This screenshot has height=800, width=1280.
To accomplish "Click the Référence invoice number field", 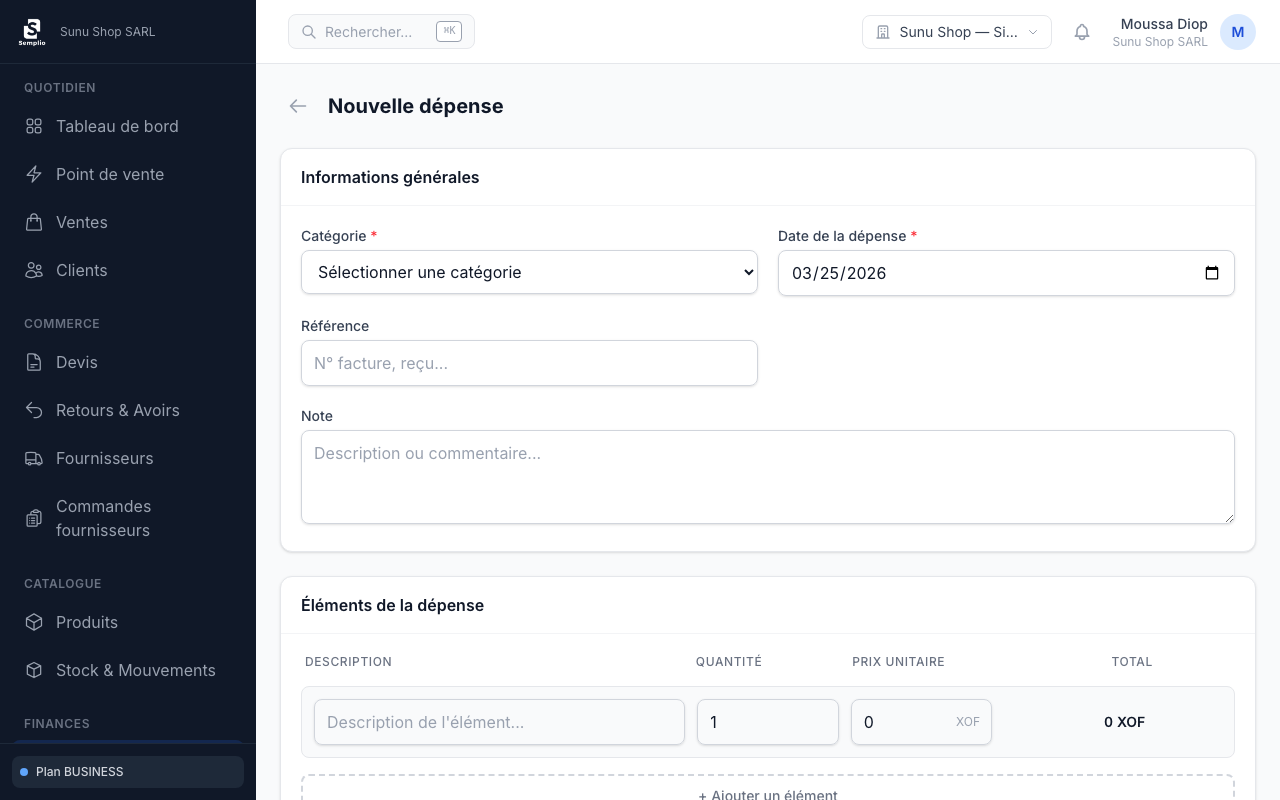I will coord(529,363).
